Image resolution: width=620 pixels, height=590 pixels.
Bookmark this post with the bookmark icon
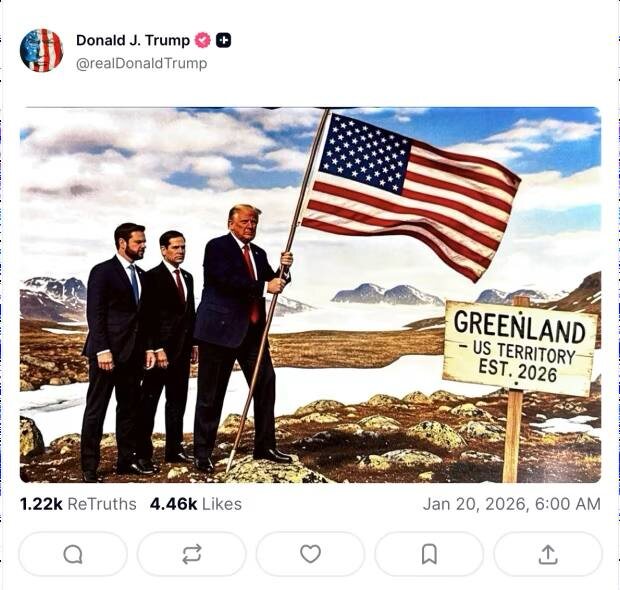(429, 554)
